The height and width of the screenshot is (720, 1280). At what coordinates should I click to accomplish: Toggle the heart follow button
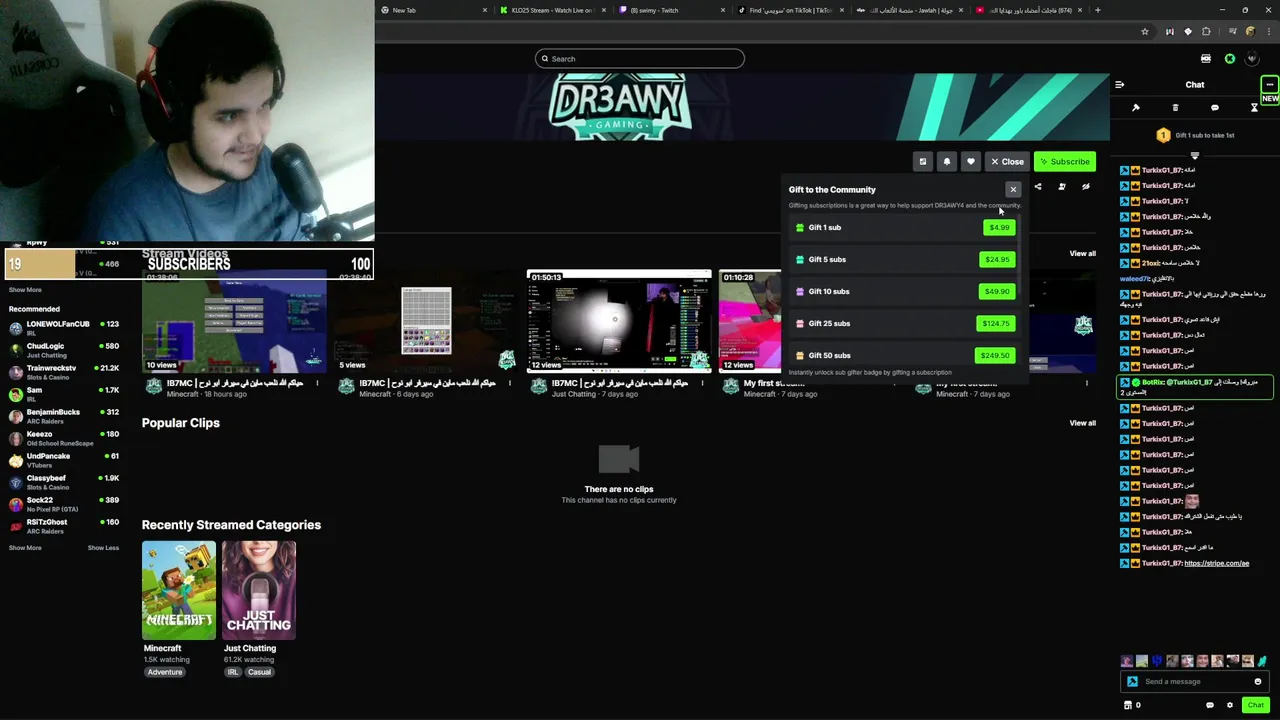(x=971, y=161)
